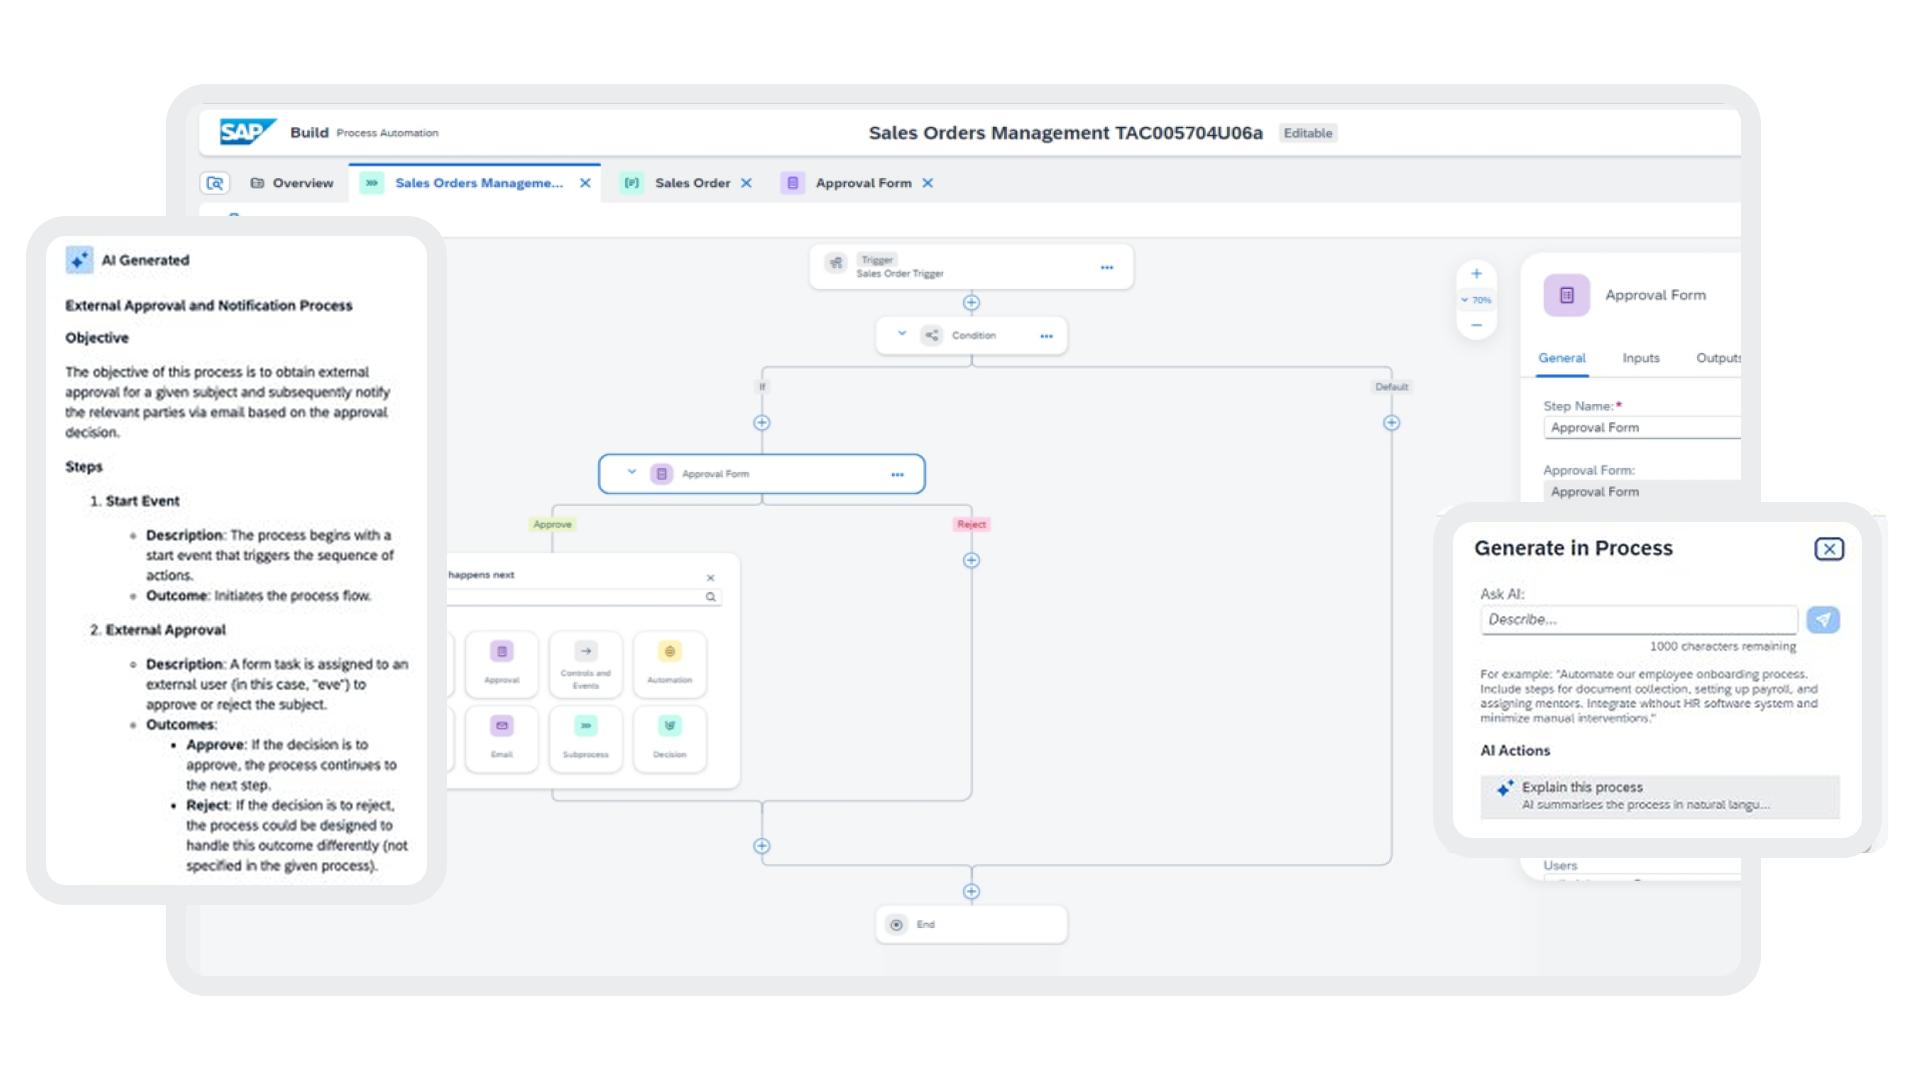Close the Sales Orders Management tab

585,183
